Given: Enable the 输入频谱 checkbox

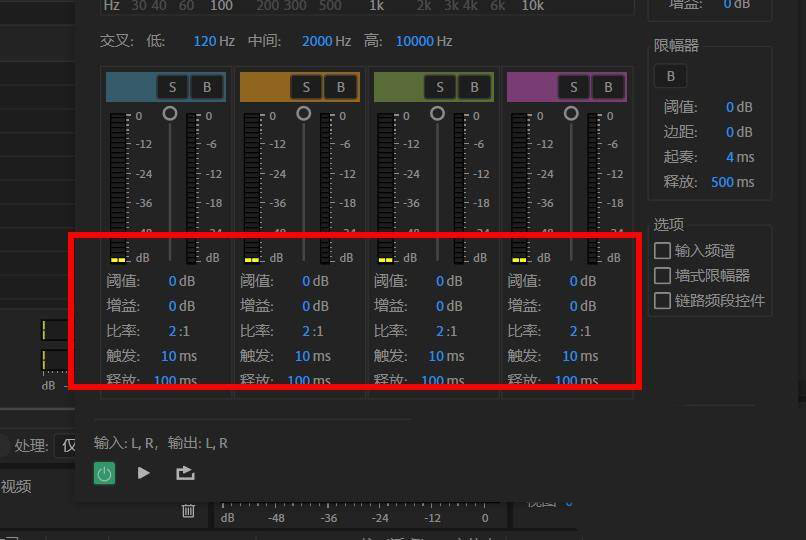Looking at the screenshot, I should click(x=662, y=251).
